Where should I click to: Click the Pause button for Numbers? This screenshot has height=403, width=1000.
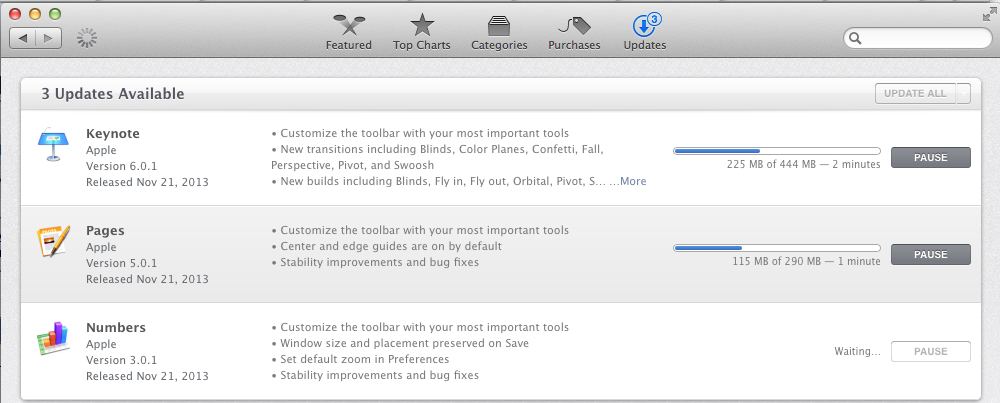(x=930, y=351)
